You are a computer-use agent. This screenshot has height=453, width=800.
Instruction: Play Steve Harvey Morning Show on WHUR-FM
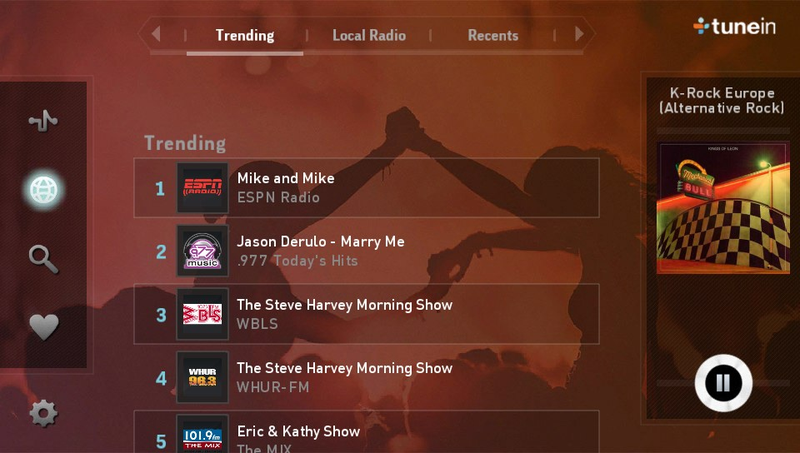(x=366, y=378)
